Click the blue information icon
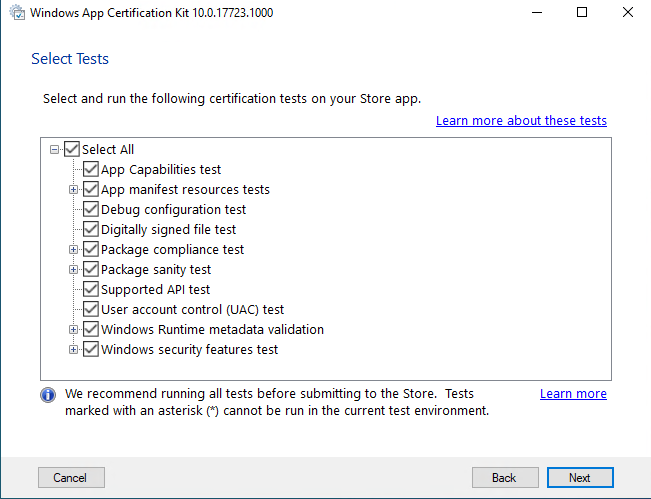 [48, 395]
